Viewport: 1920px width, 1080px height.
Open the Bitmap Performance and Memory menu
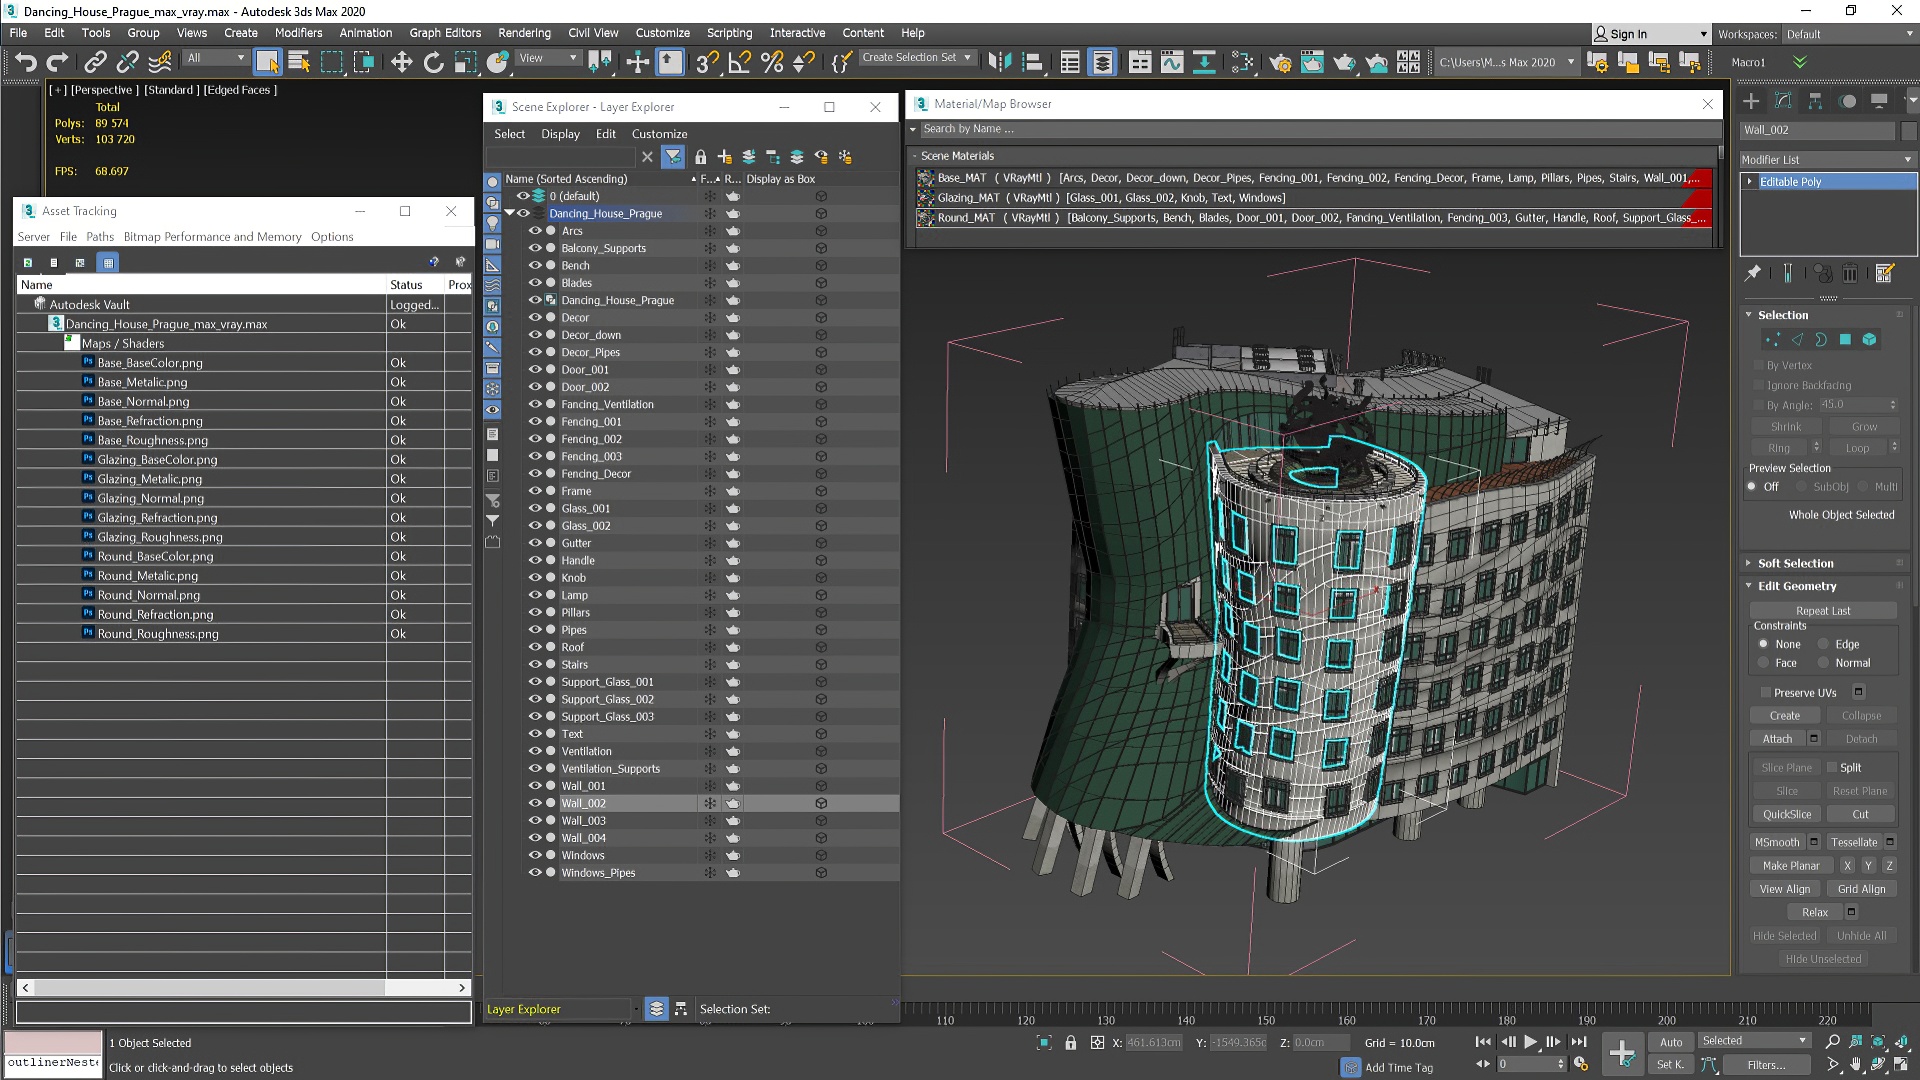[212, 237]
